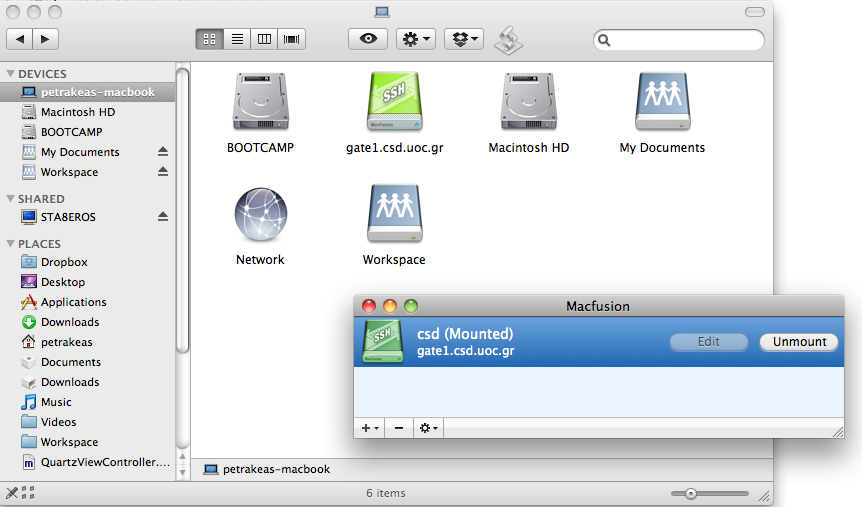This screenshot has width=862, height=507.
Task: Click petrakeas-macbook in the path bar
Action: [267, 469]
